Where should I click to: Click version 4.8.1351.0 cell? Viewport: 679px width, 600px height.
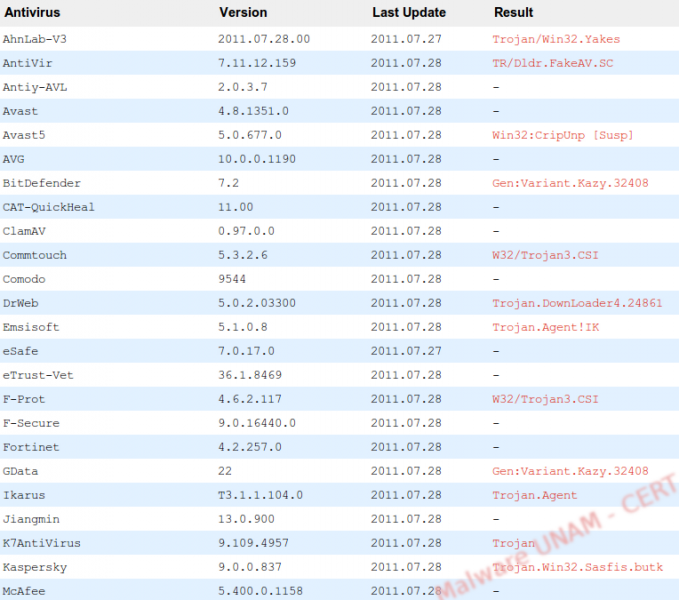click(253, 111)
